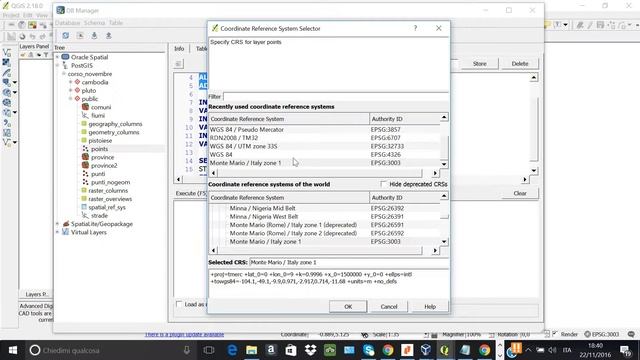640x360 pixels.
Task: Select WGS 84 / UTM zone 33S row
Action: click(x=324, y=146)
